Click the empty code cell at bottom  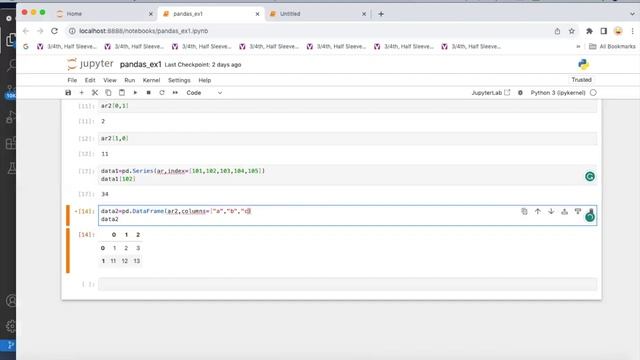tap(347, 284)
